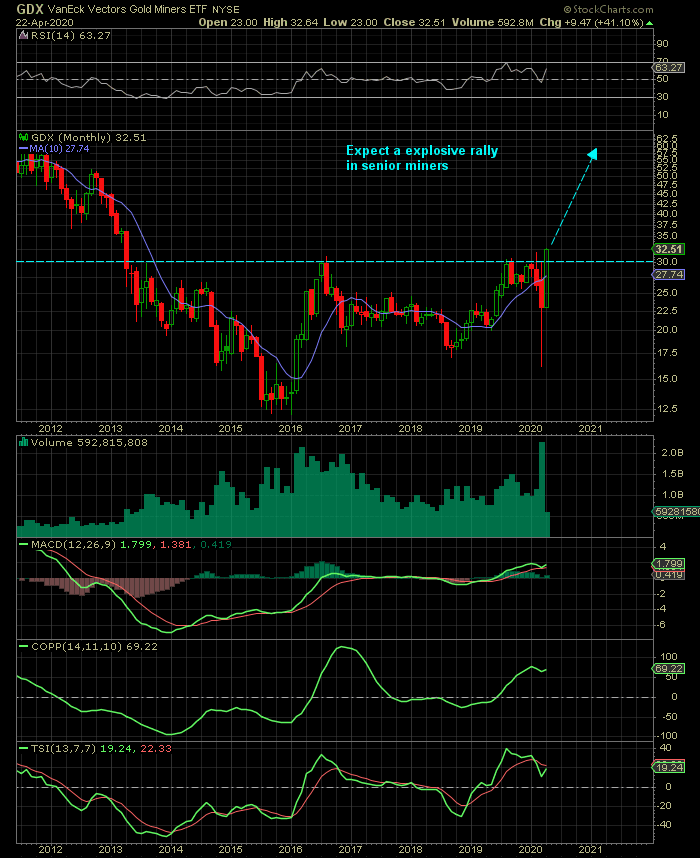Click the 2.0B volume axis label
This screenshot has height=858, width=700.
coord(672,453)
